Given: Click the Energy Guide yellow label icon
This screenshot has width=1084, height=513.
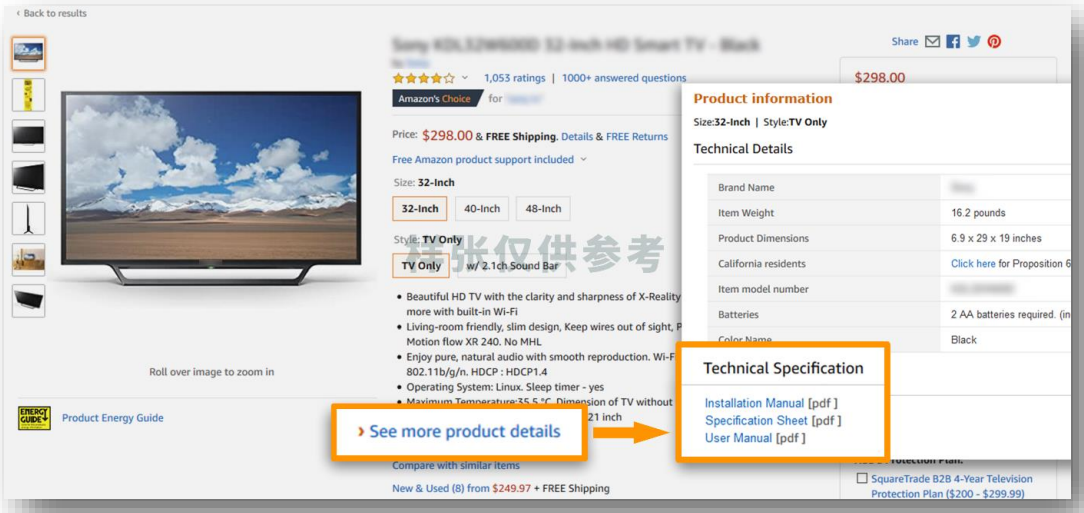Looking at the screenshot, I should (34, 418).
